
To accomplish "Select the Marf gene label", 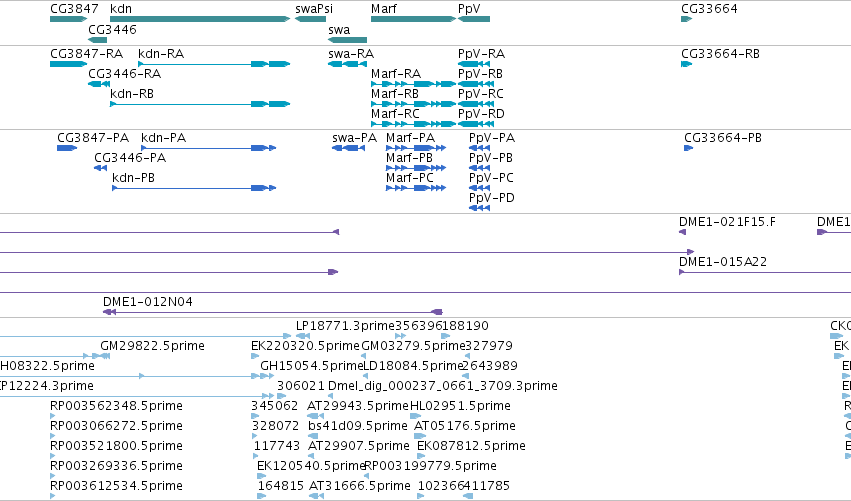I will pyautogui.click(x=384, y=9).
